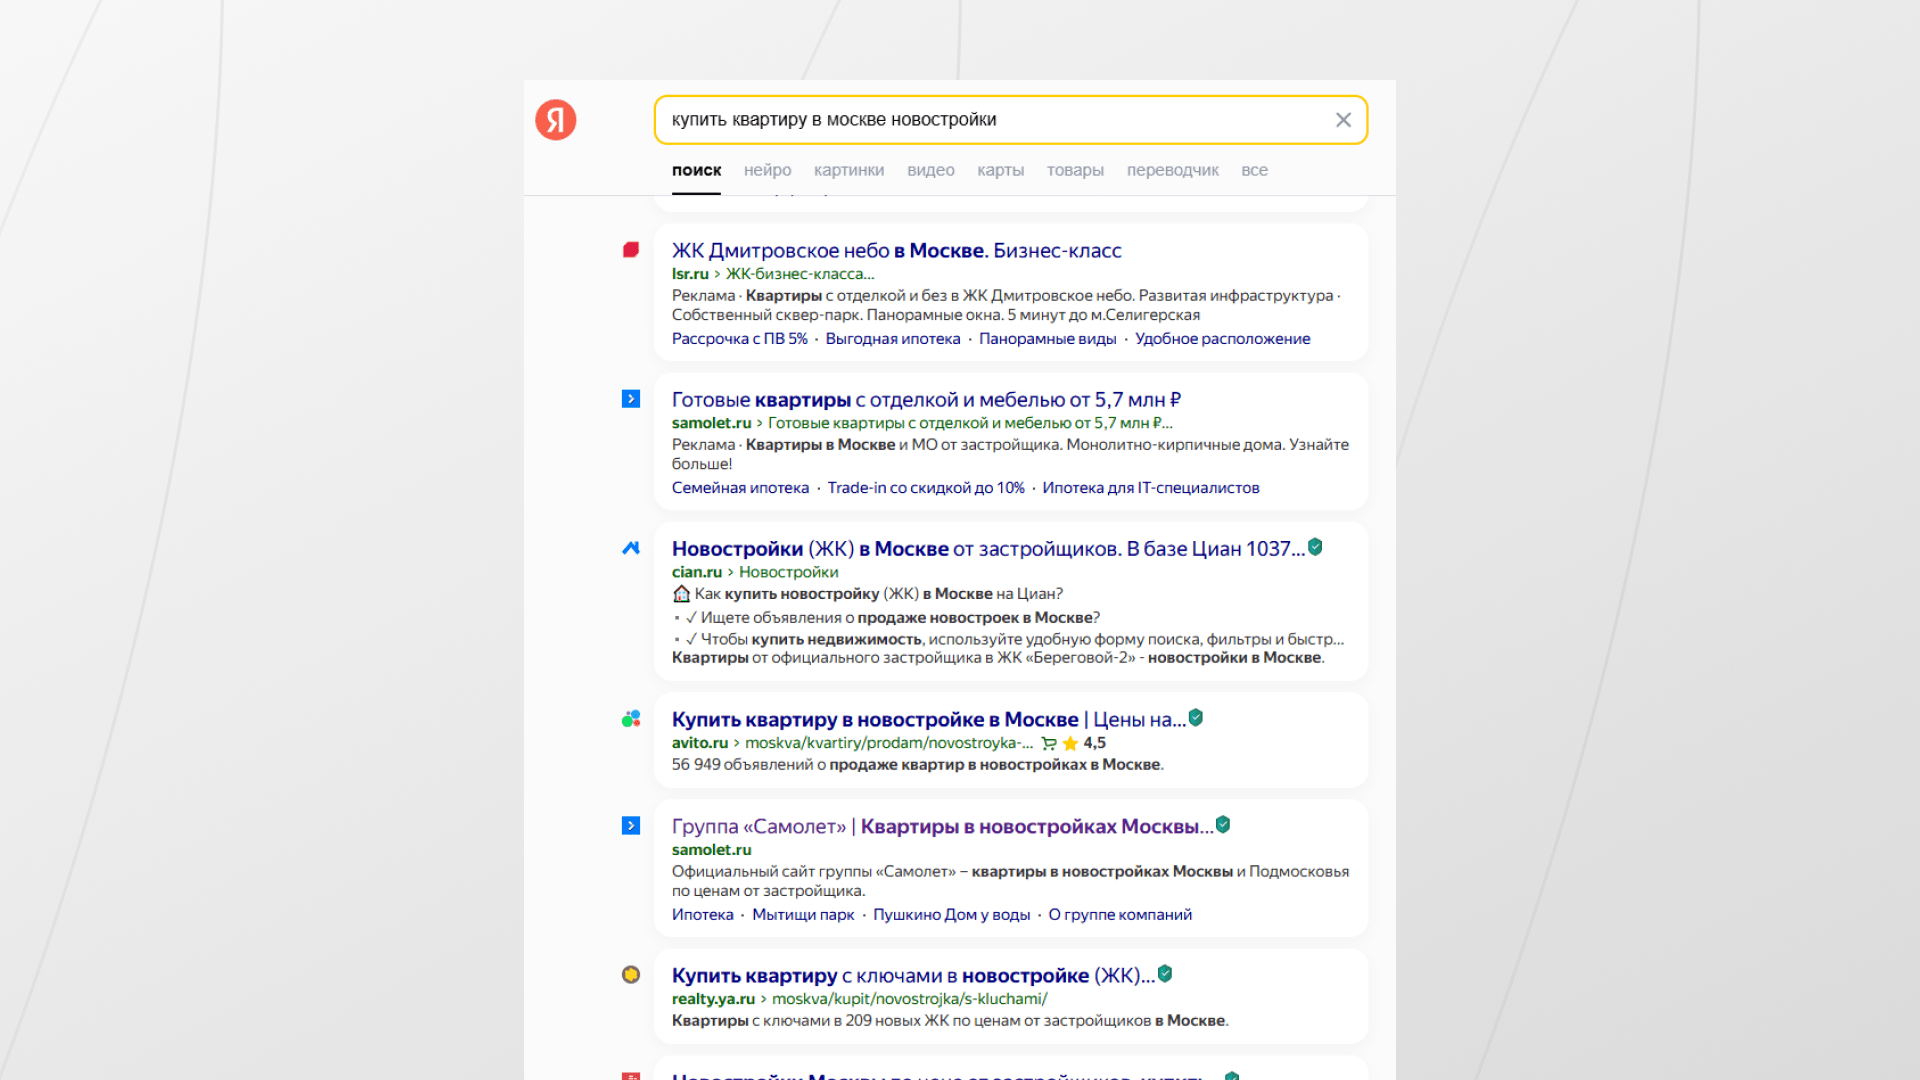
Task: Click avito.ru green domain link
Action: pyautogui.click(x=700, y=743)
